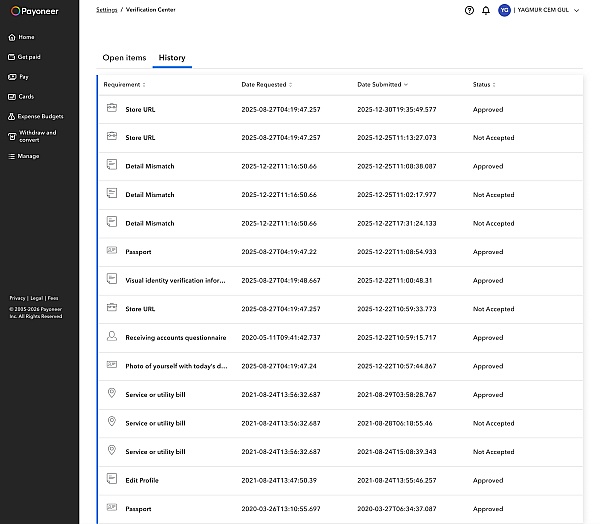Open the Cards sidebar item

[26, 97]
